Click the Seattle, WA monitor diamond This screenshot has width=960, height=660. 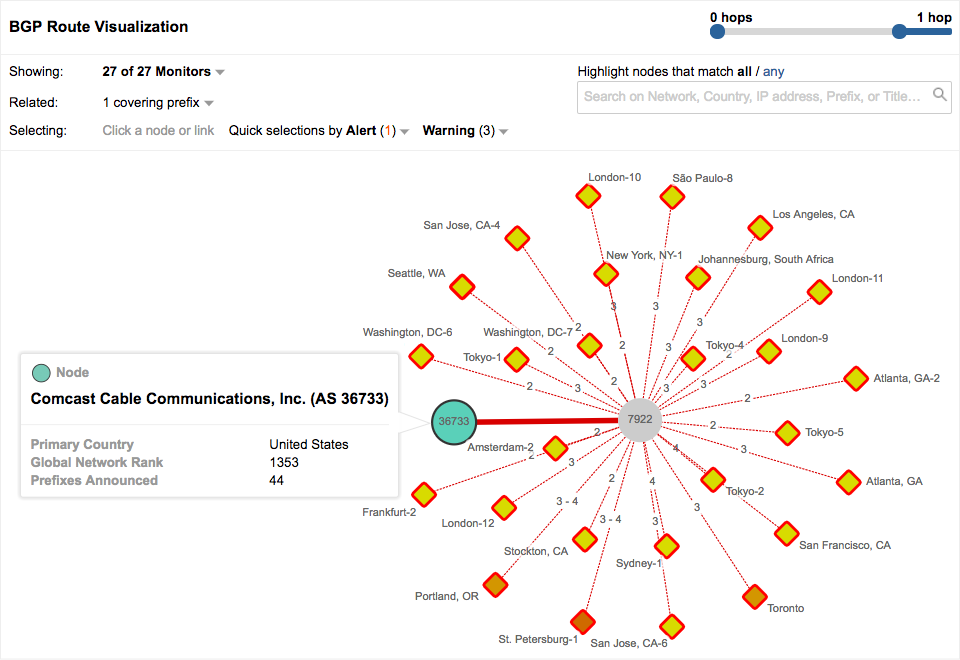tap(461, 288)
